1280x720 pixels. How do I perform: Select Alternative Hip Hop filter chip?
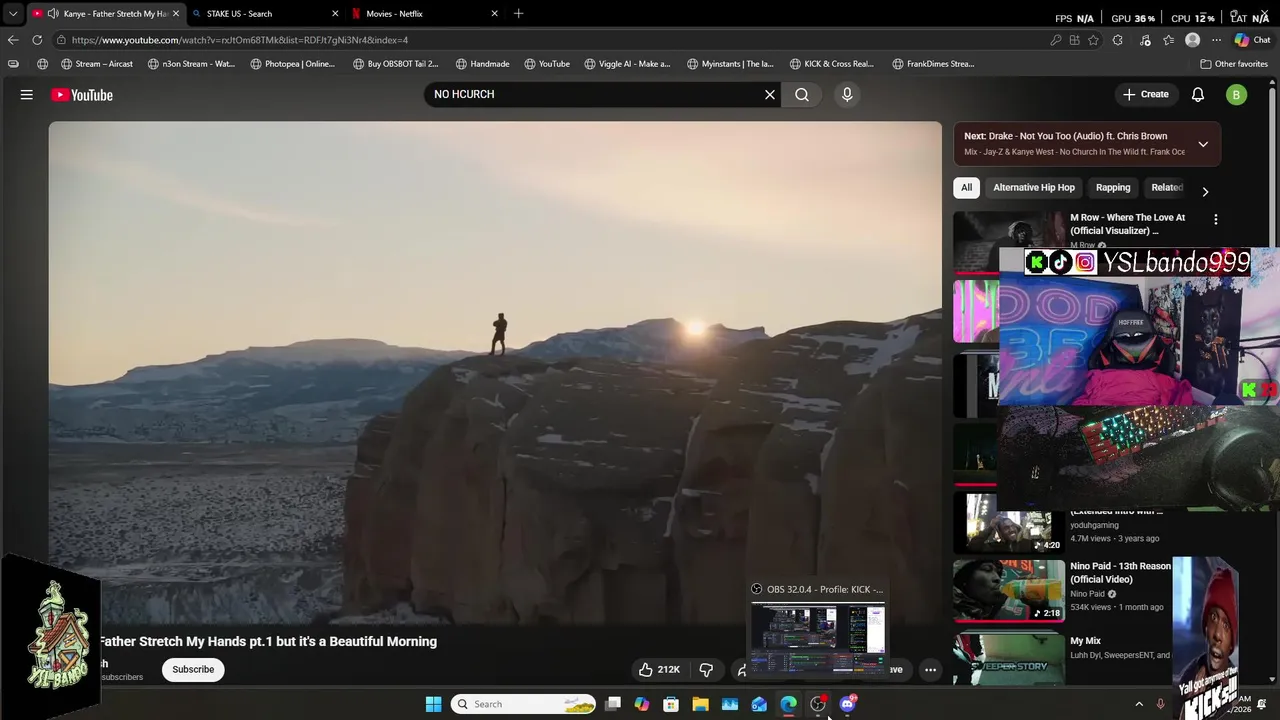1034,187
